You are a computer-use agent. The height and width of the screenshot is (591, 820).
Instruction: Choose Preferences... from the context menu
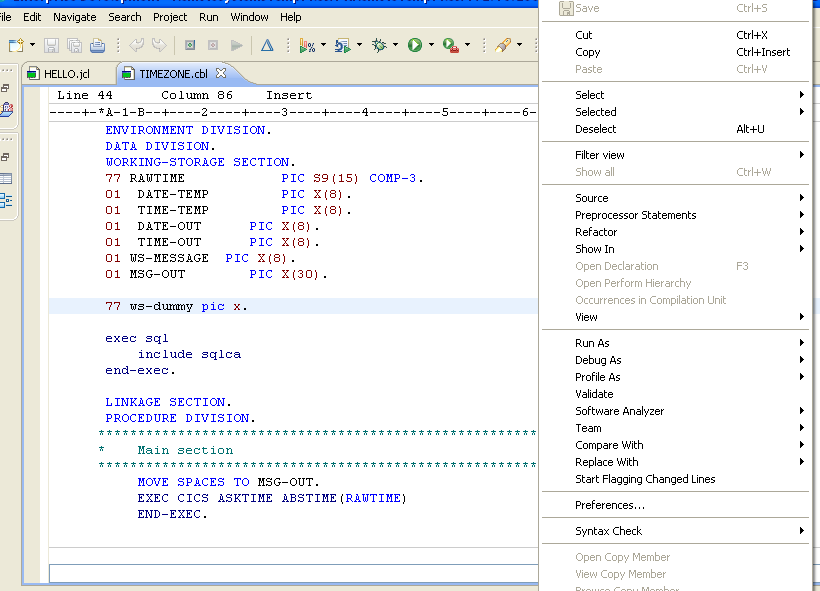[x=676, y=505]
